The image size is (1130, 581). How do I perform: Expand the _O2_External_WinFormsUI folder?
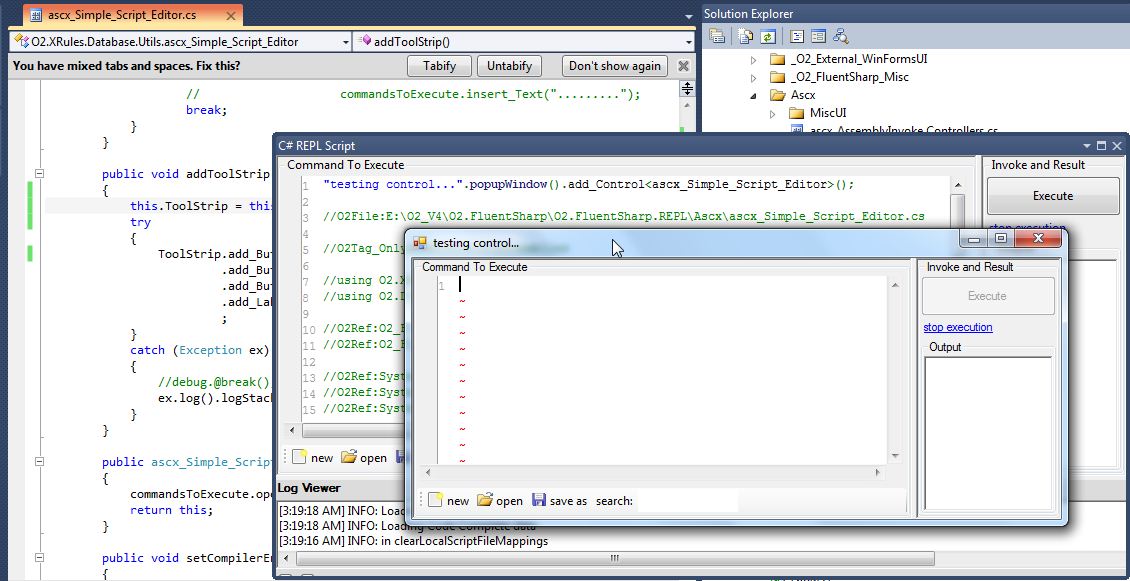pyautogui.click(x=754, y=59)
